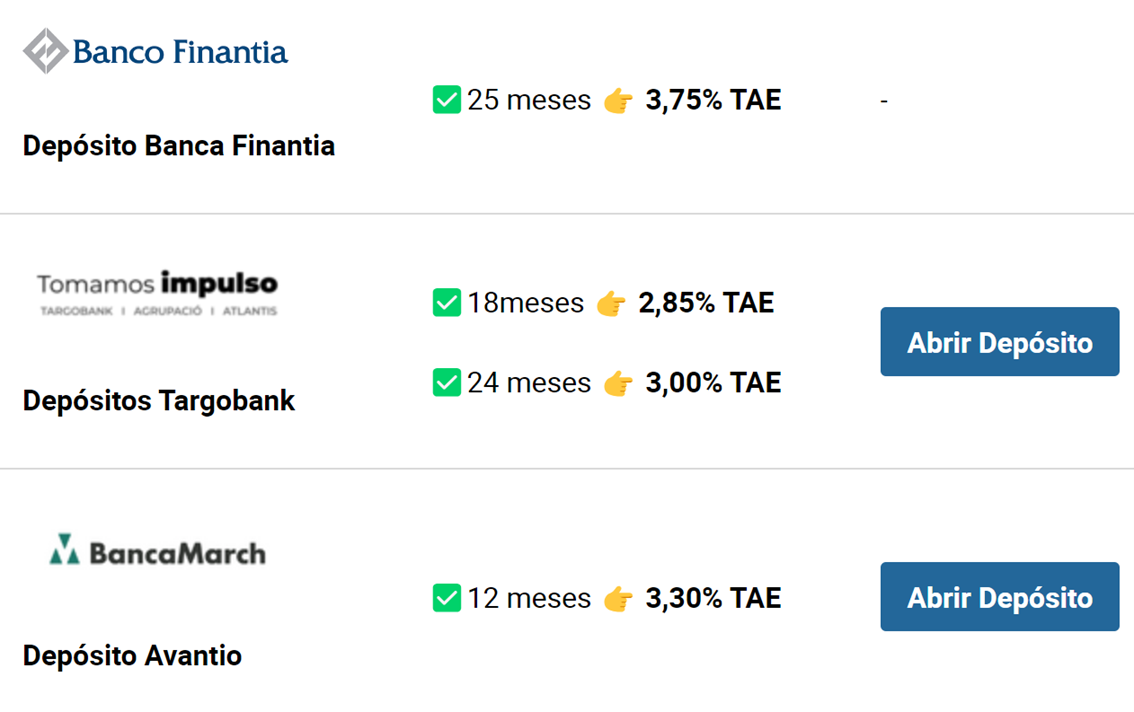Select the Depósitos Targobank title
The height and width of the screenshot is (712, 1134).
(159, 401)
